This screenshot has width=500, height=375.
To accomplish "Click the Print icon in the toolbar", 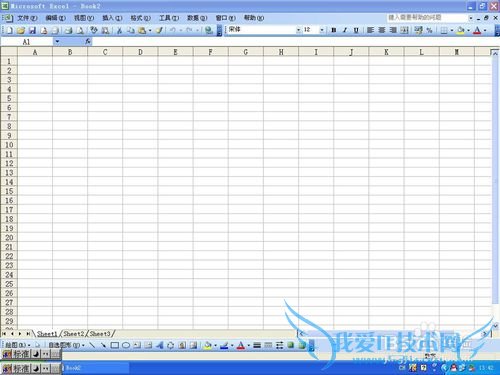I will (69, 30).
